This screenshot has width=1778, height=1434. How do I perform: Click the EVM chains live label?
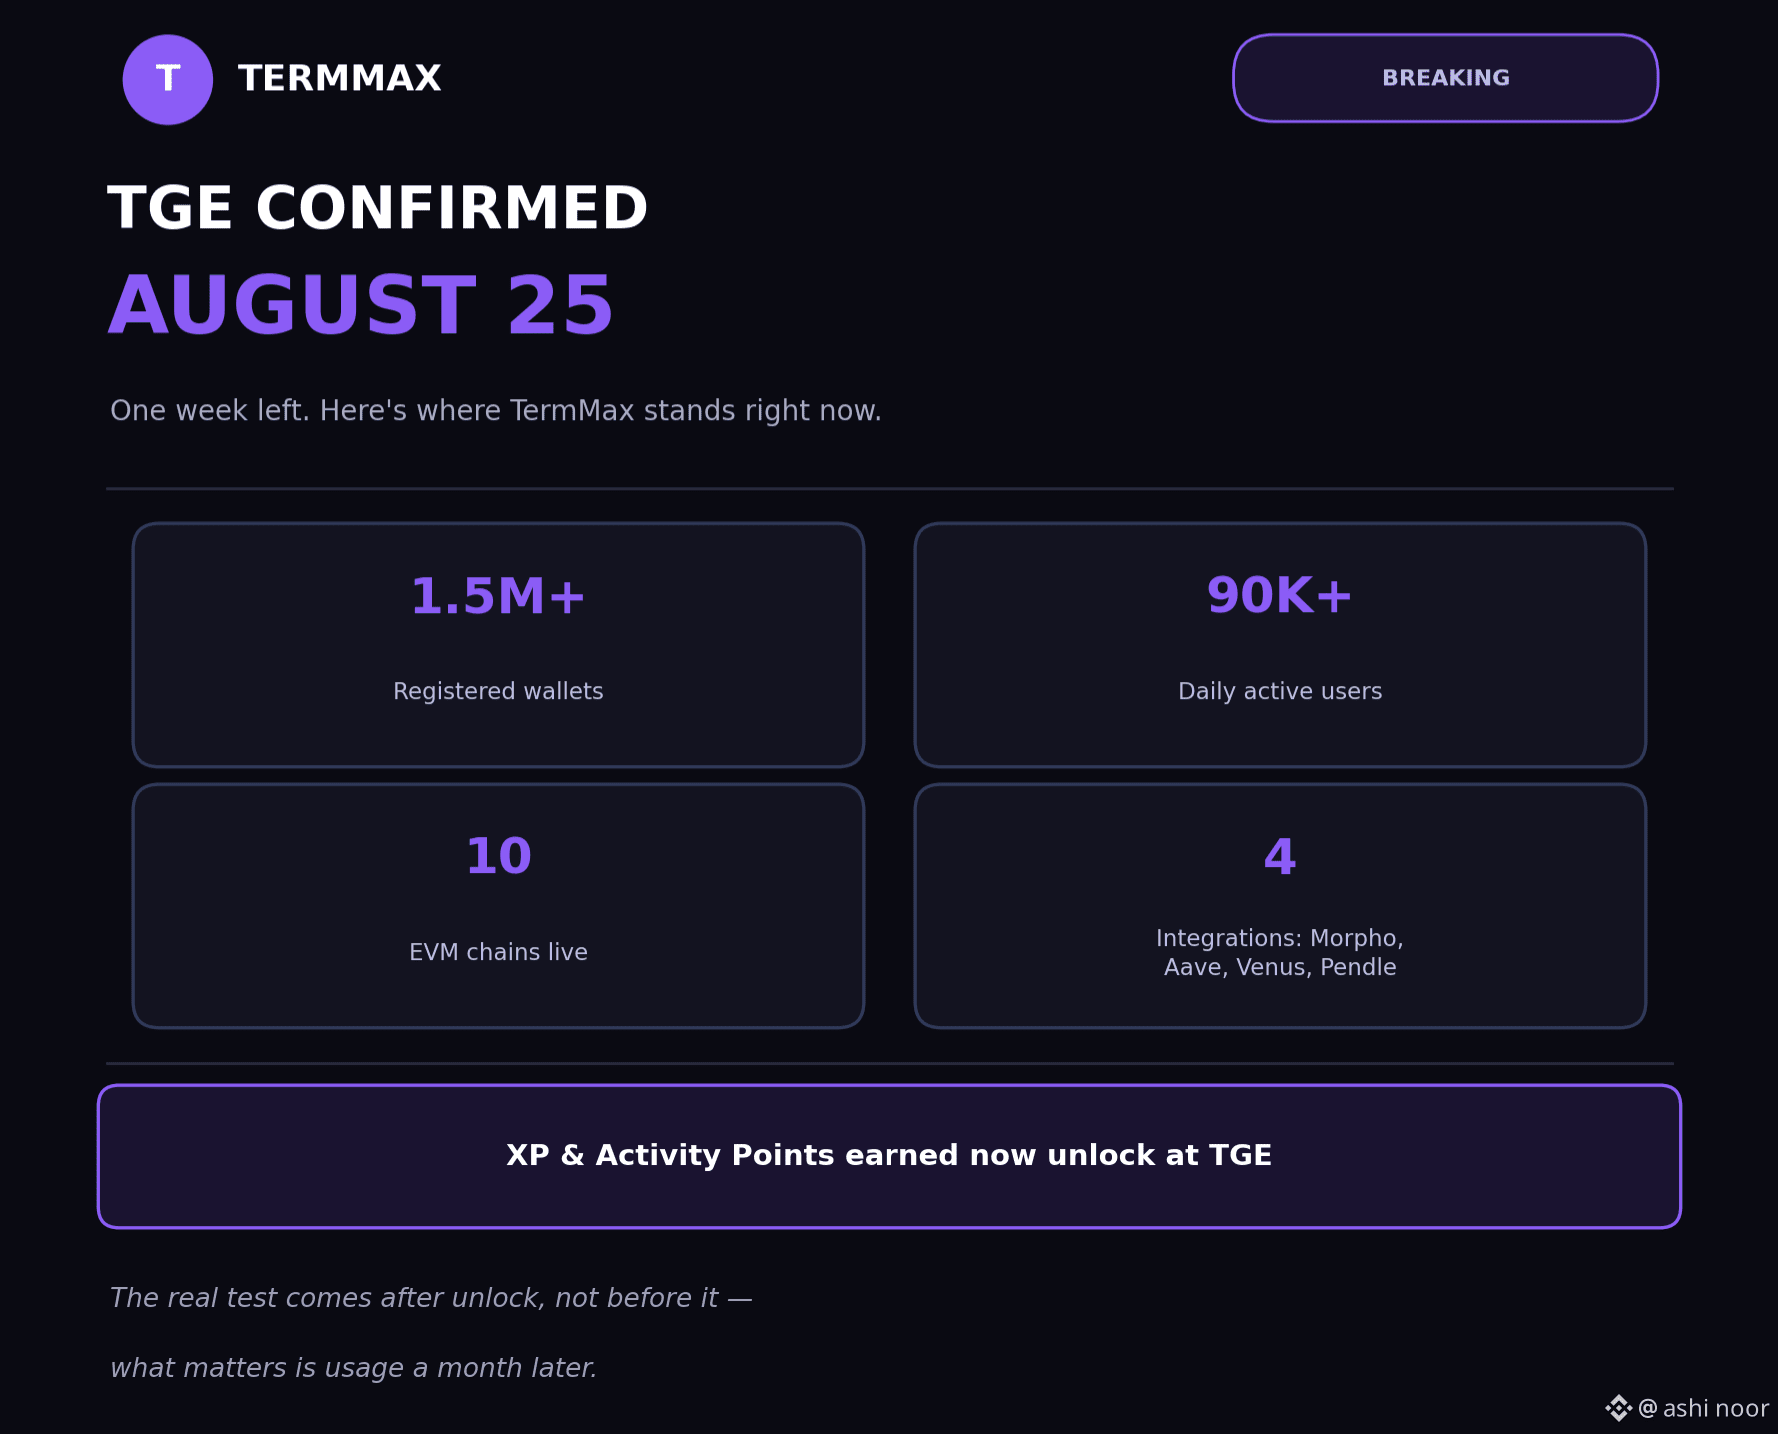498,952
